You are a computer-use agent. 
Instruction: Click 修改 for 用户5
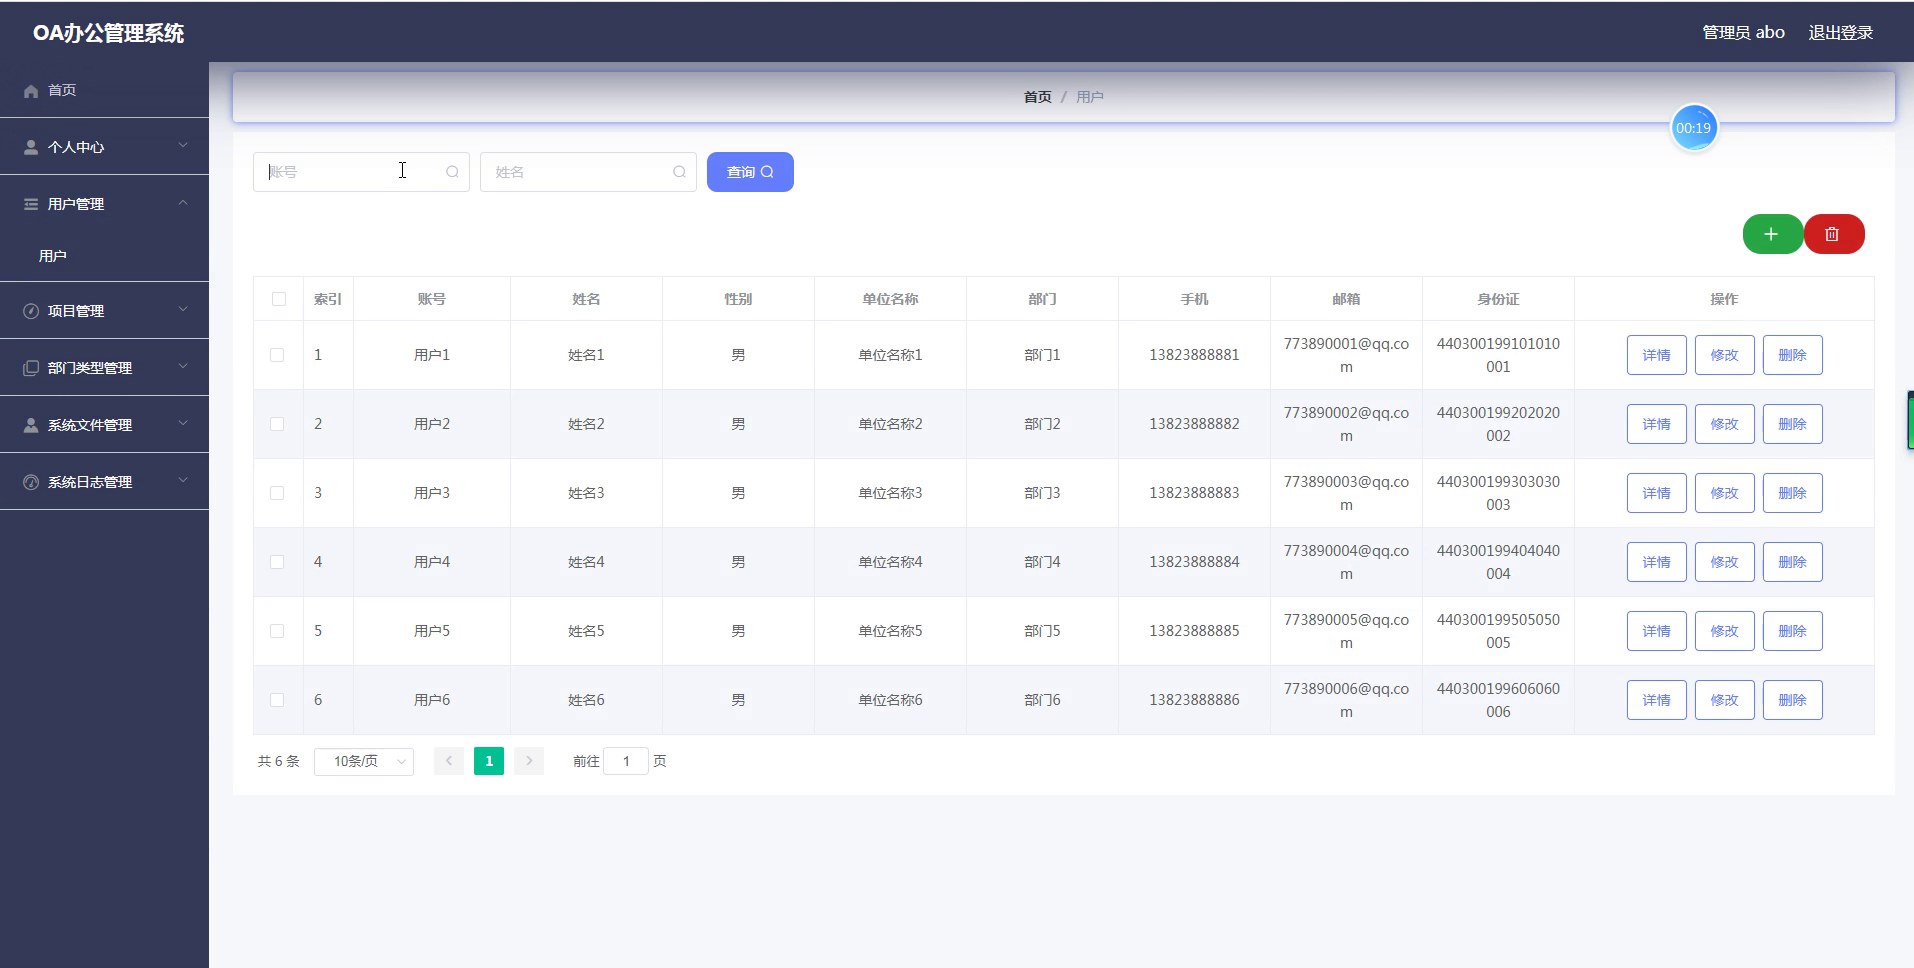[x=1725, y=631]
